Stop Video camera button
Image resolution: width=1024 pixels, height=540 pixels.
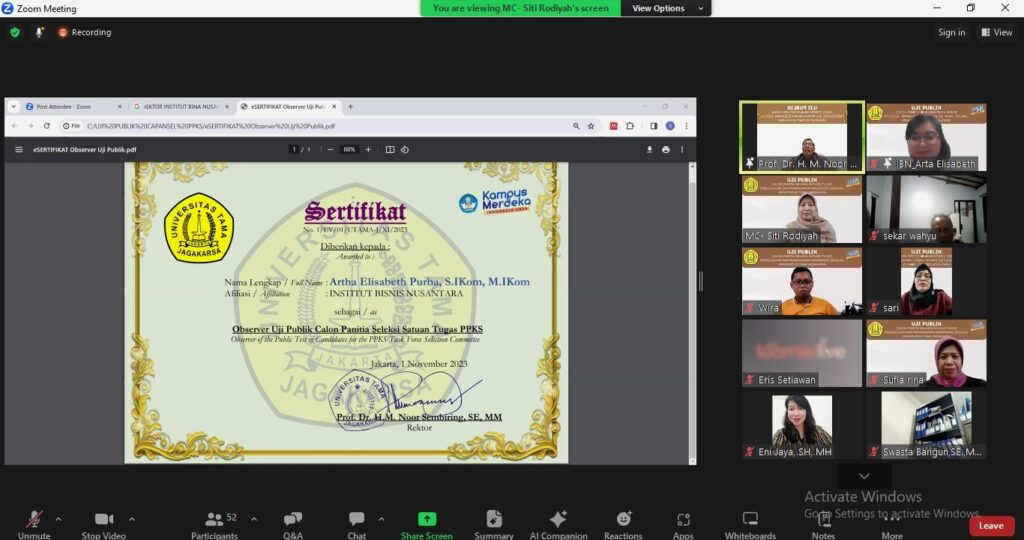click(103, 524)
